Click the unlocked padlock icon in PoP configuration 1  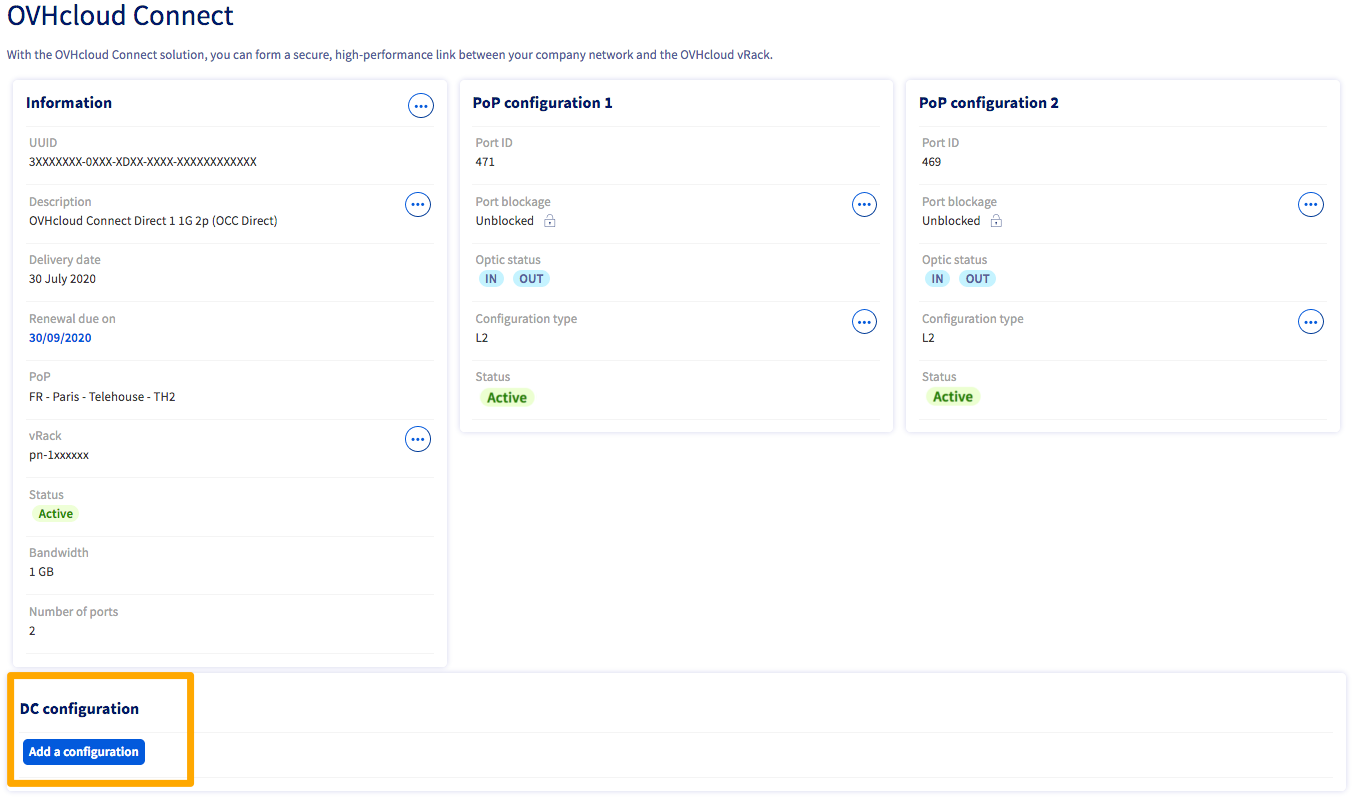click(549, 221)
